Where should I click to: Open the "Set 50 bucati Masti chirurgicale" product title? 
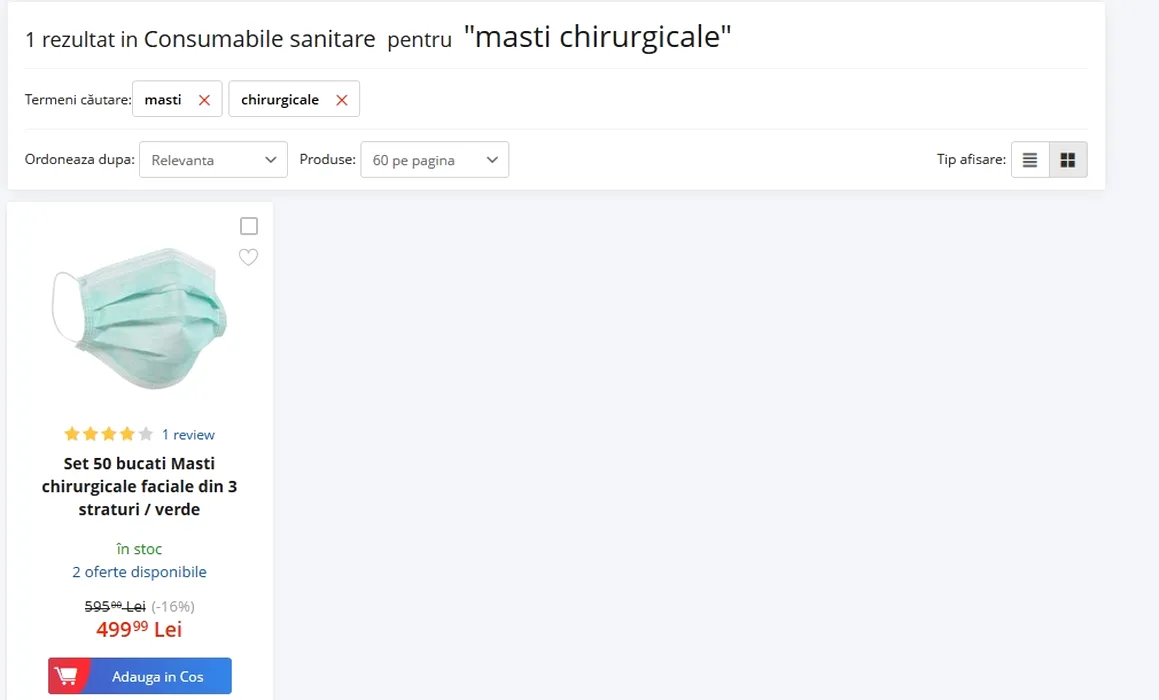click(x=139, y=486)
